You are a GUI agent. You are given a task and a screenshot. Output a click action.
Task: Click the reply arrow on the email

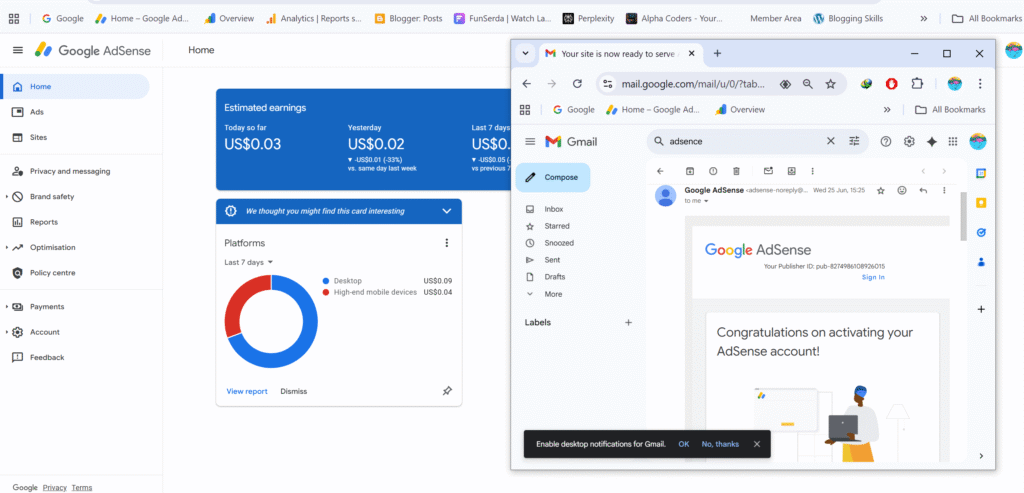923,190
